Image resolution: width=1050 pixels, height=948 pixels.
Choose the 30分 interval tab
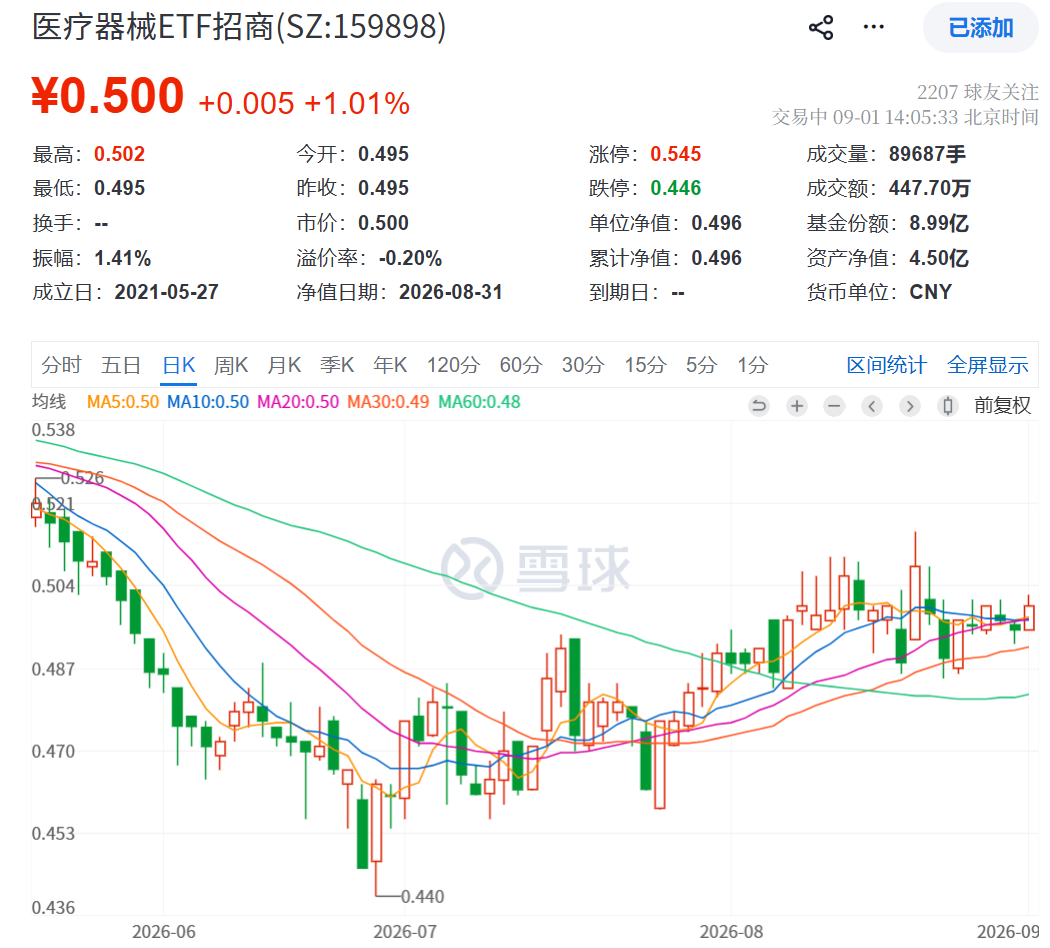[583, 365]
